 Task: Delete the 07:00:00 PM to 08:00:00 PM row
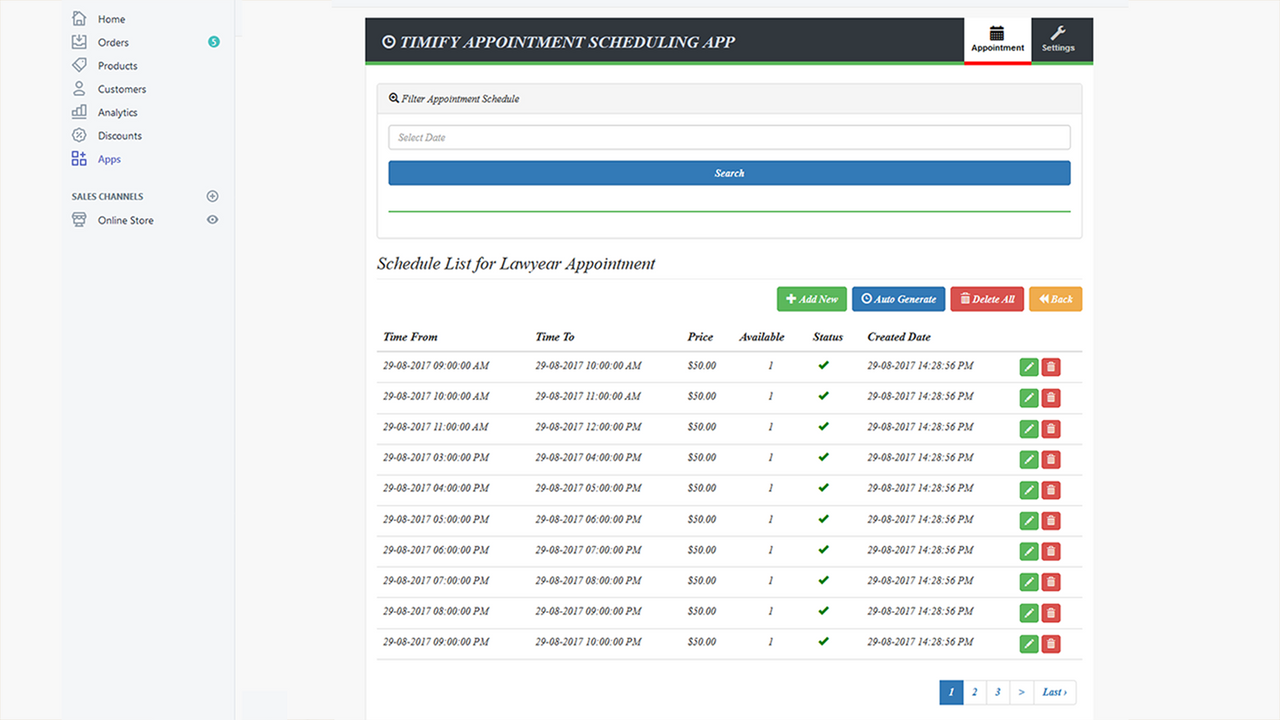click(x=1051, y=582)
